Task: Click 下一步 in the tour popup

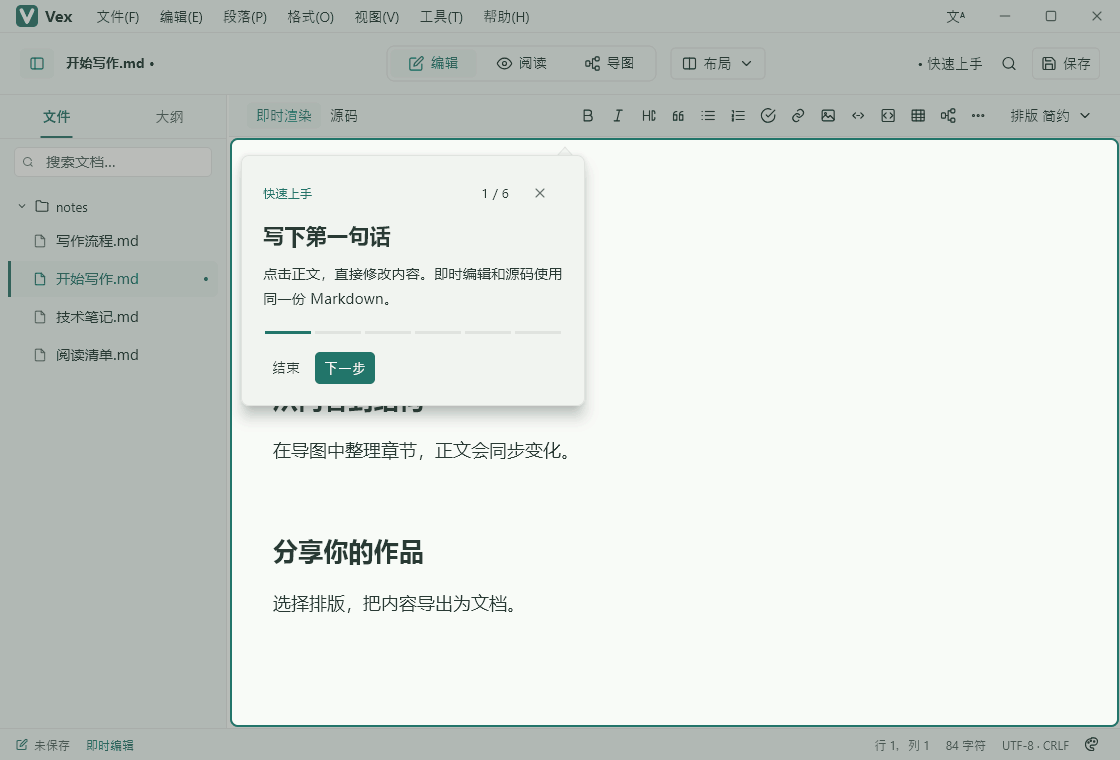Action: [x=345, y=368]
